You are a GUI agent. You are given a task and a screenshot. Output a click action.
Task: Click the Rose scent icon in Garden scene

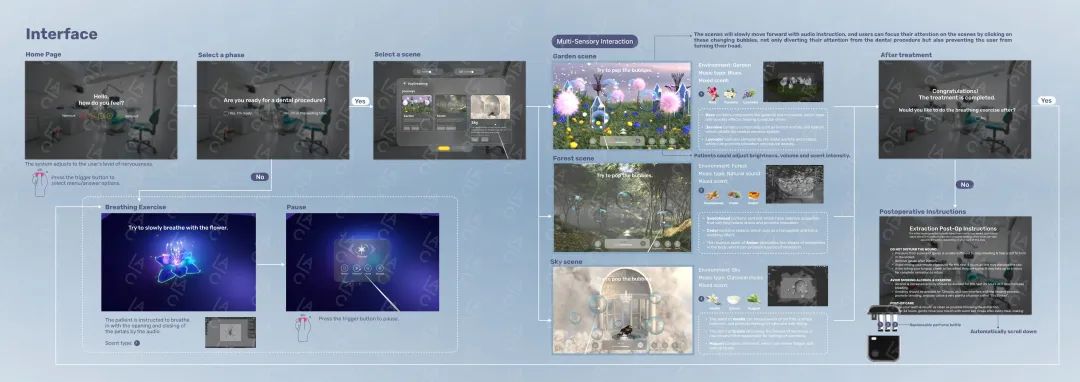[713, 94]
